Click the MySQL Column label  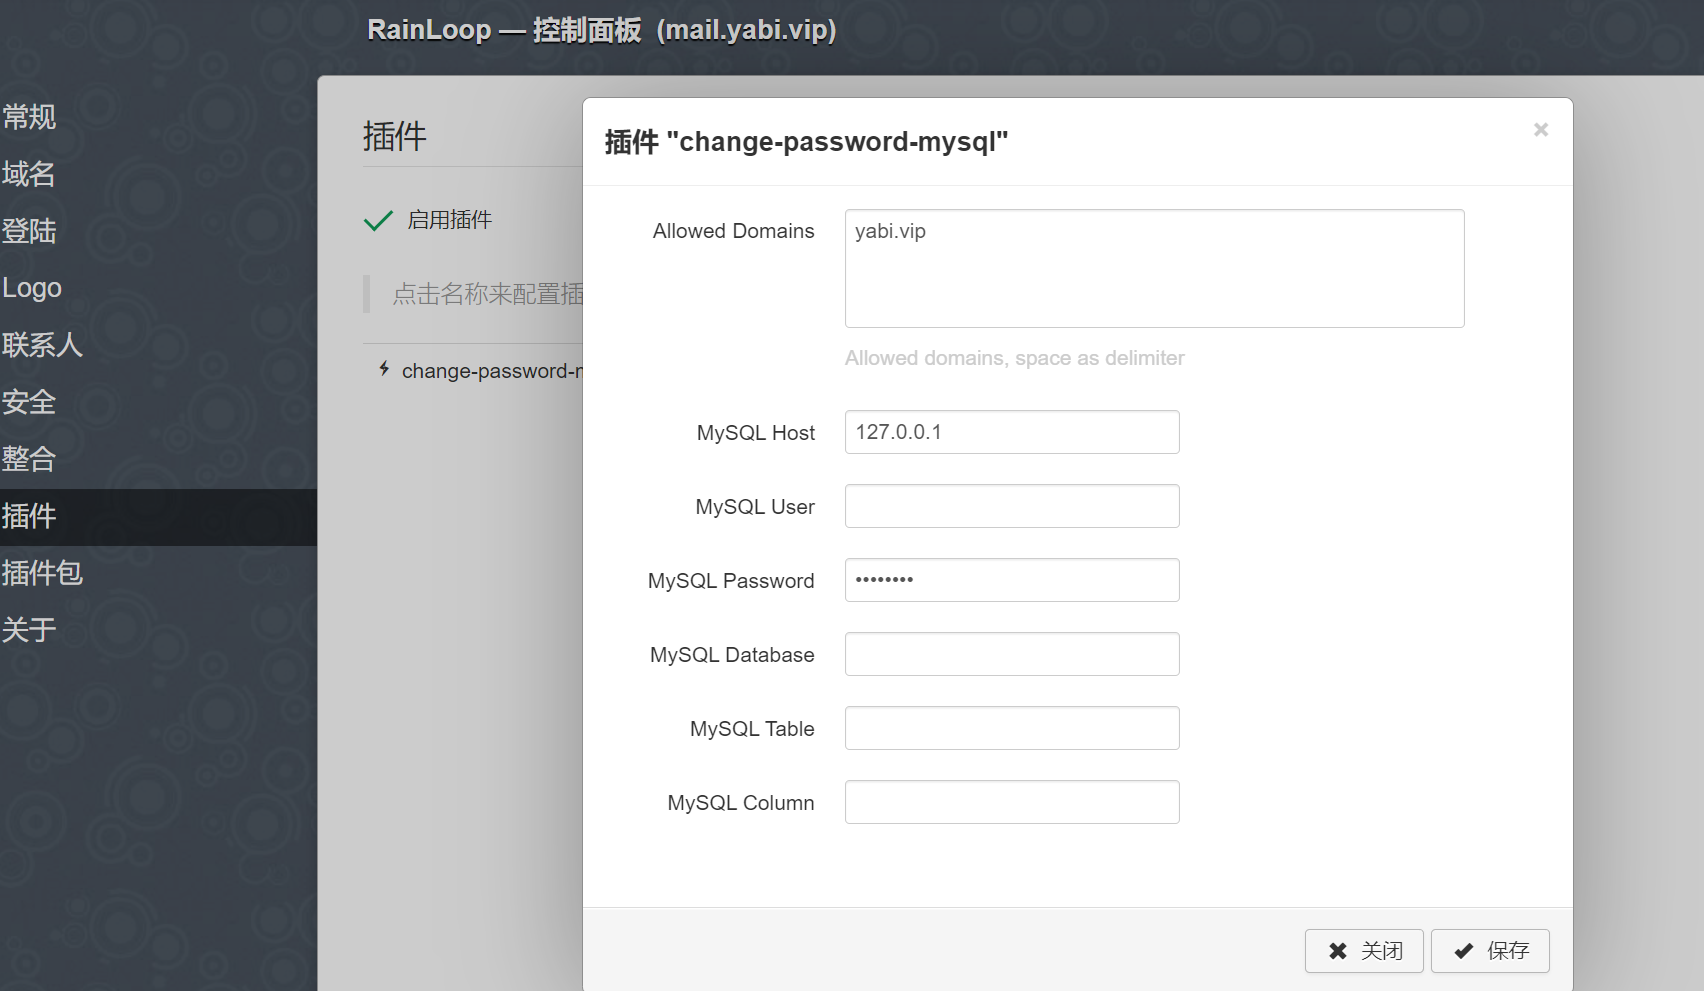(x=741, y=803)
